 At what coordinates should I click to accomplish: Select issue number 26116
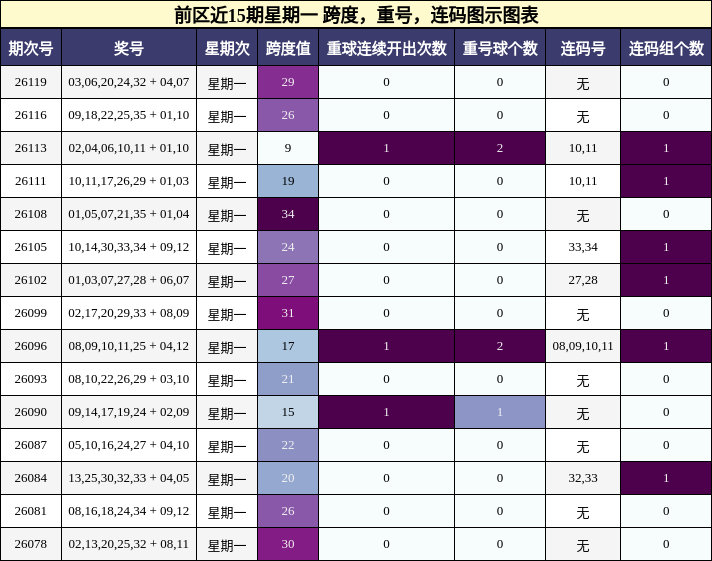pos(31,115)
